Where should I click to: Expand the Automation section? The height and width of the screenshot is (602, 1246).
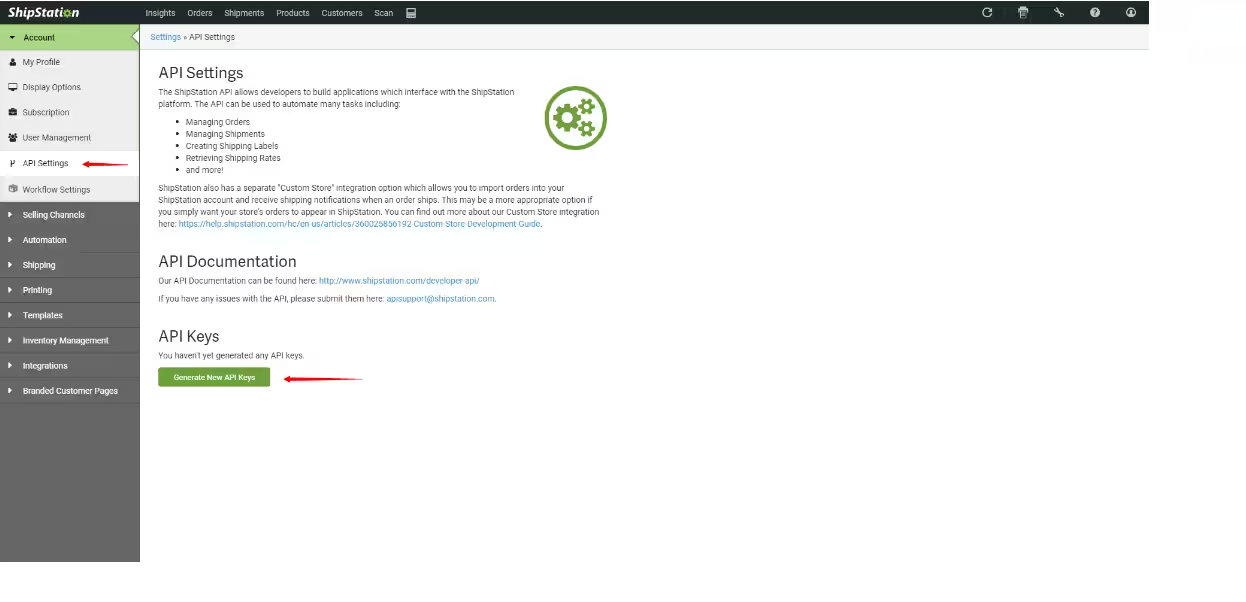coord(69,240)
